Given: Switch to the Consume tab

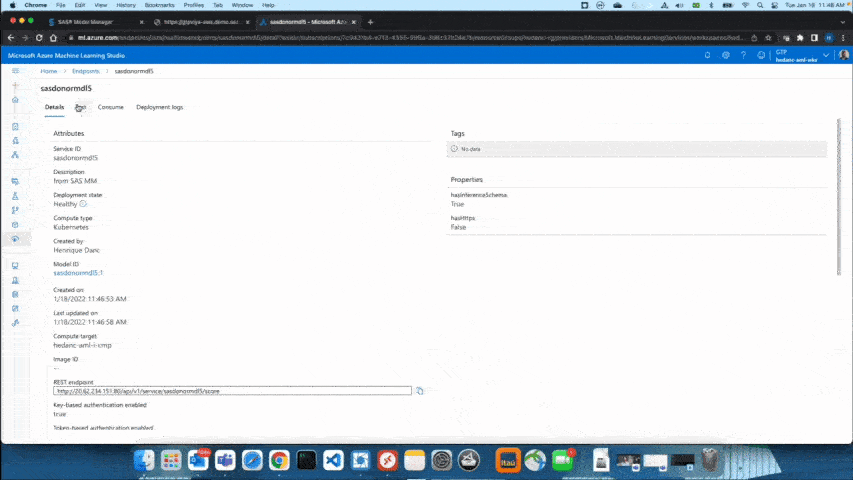Looking at the screenshot, I should 110,107.
